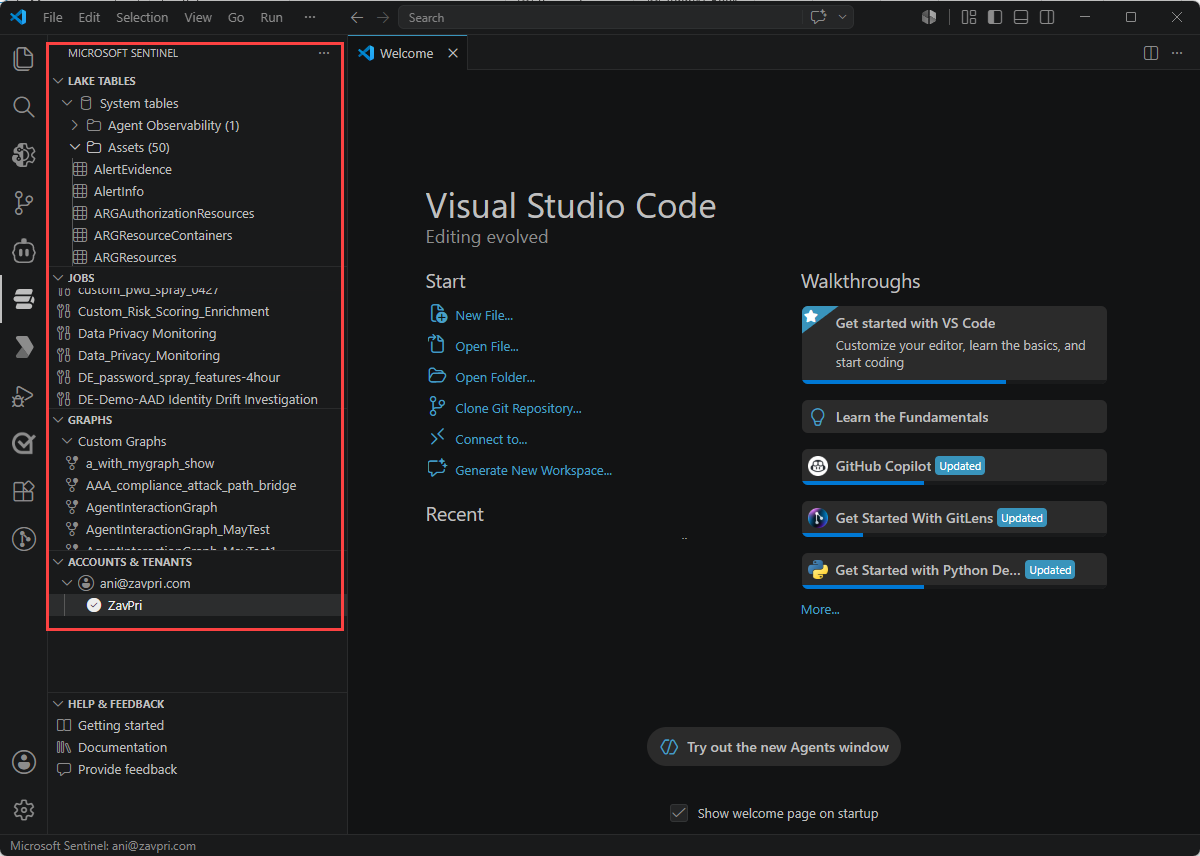This screenshot has height=856, width=1200.
Task: Open the Manage gear icon
Action: tap(23, 810)
